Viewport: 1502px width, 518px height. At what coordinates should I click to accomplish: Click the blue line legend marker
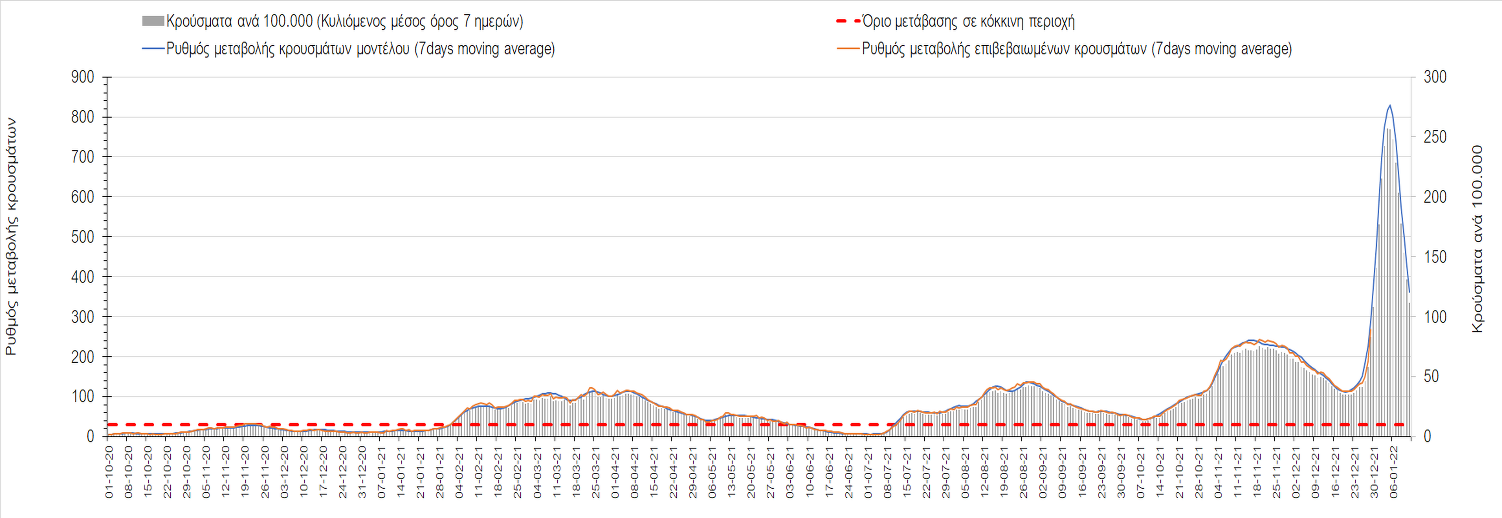point(153,49)
